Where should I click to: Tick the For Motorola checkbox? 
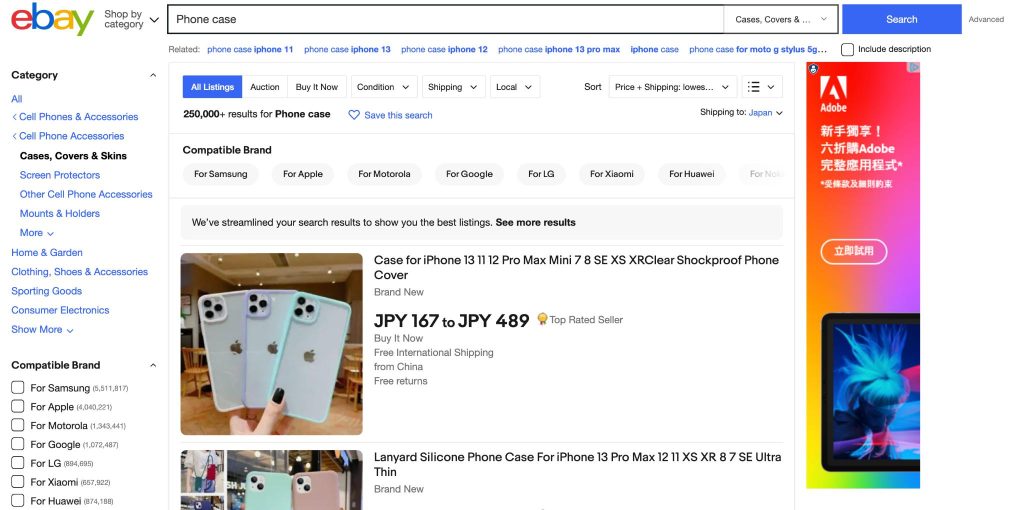coord(18,425)
